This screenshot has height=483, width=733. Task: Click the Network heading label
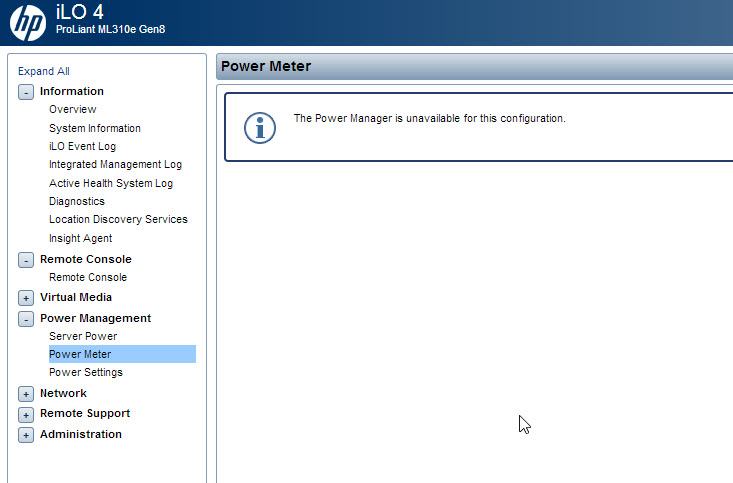(63, 393)
